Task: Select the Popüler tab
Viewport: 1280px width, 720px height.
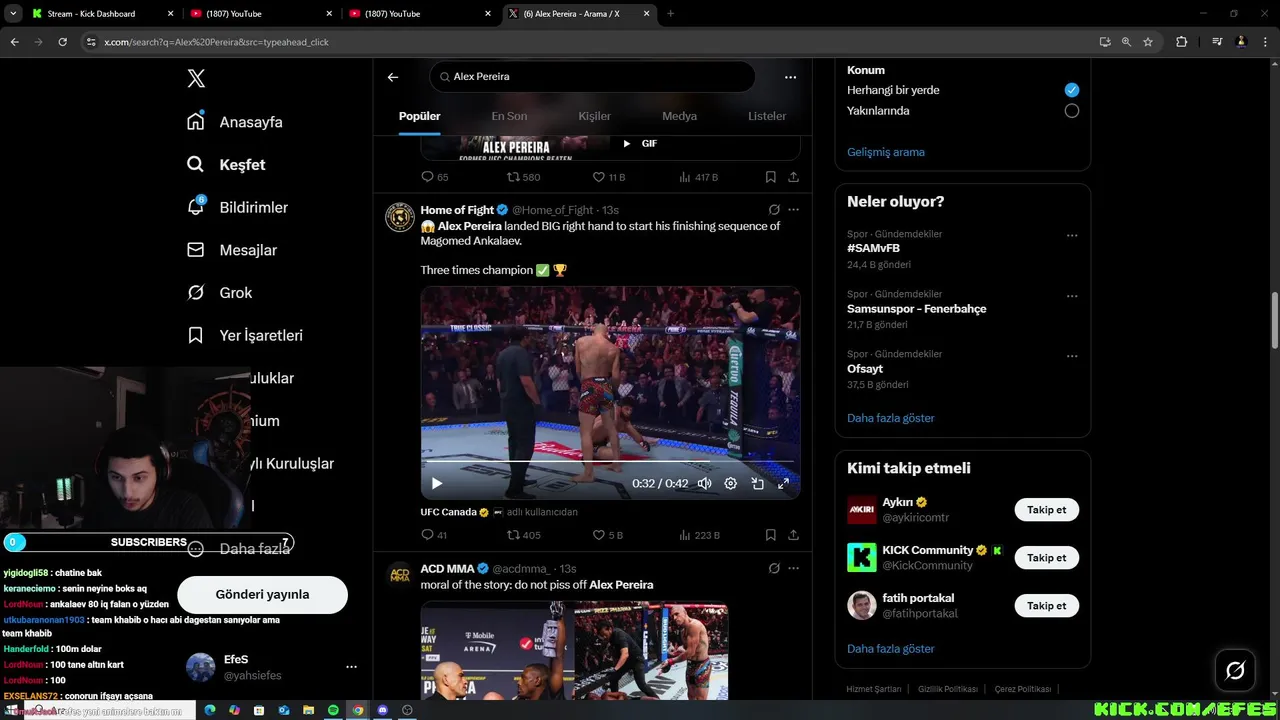Action: pos(420,116)
